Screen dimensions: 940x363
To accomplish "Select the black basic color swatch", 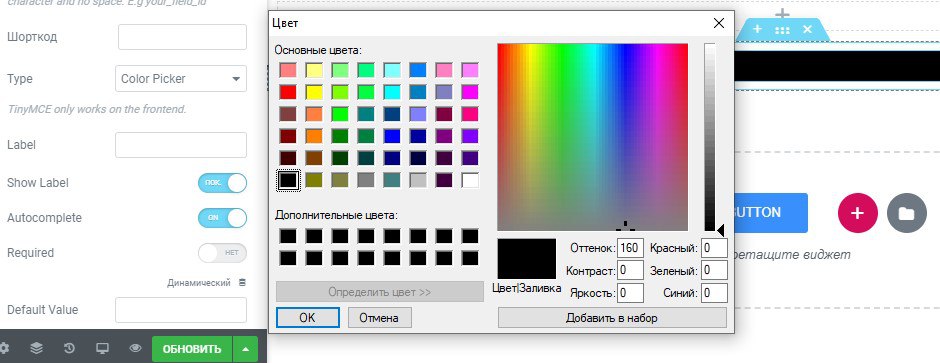I will pyautogui.click(x=288, y=180).
